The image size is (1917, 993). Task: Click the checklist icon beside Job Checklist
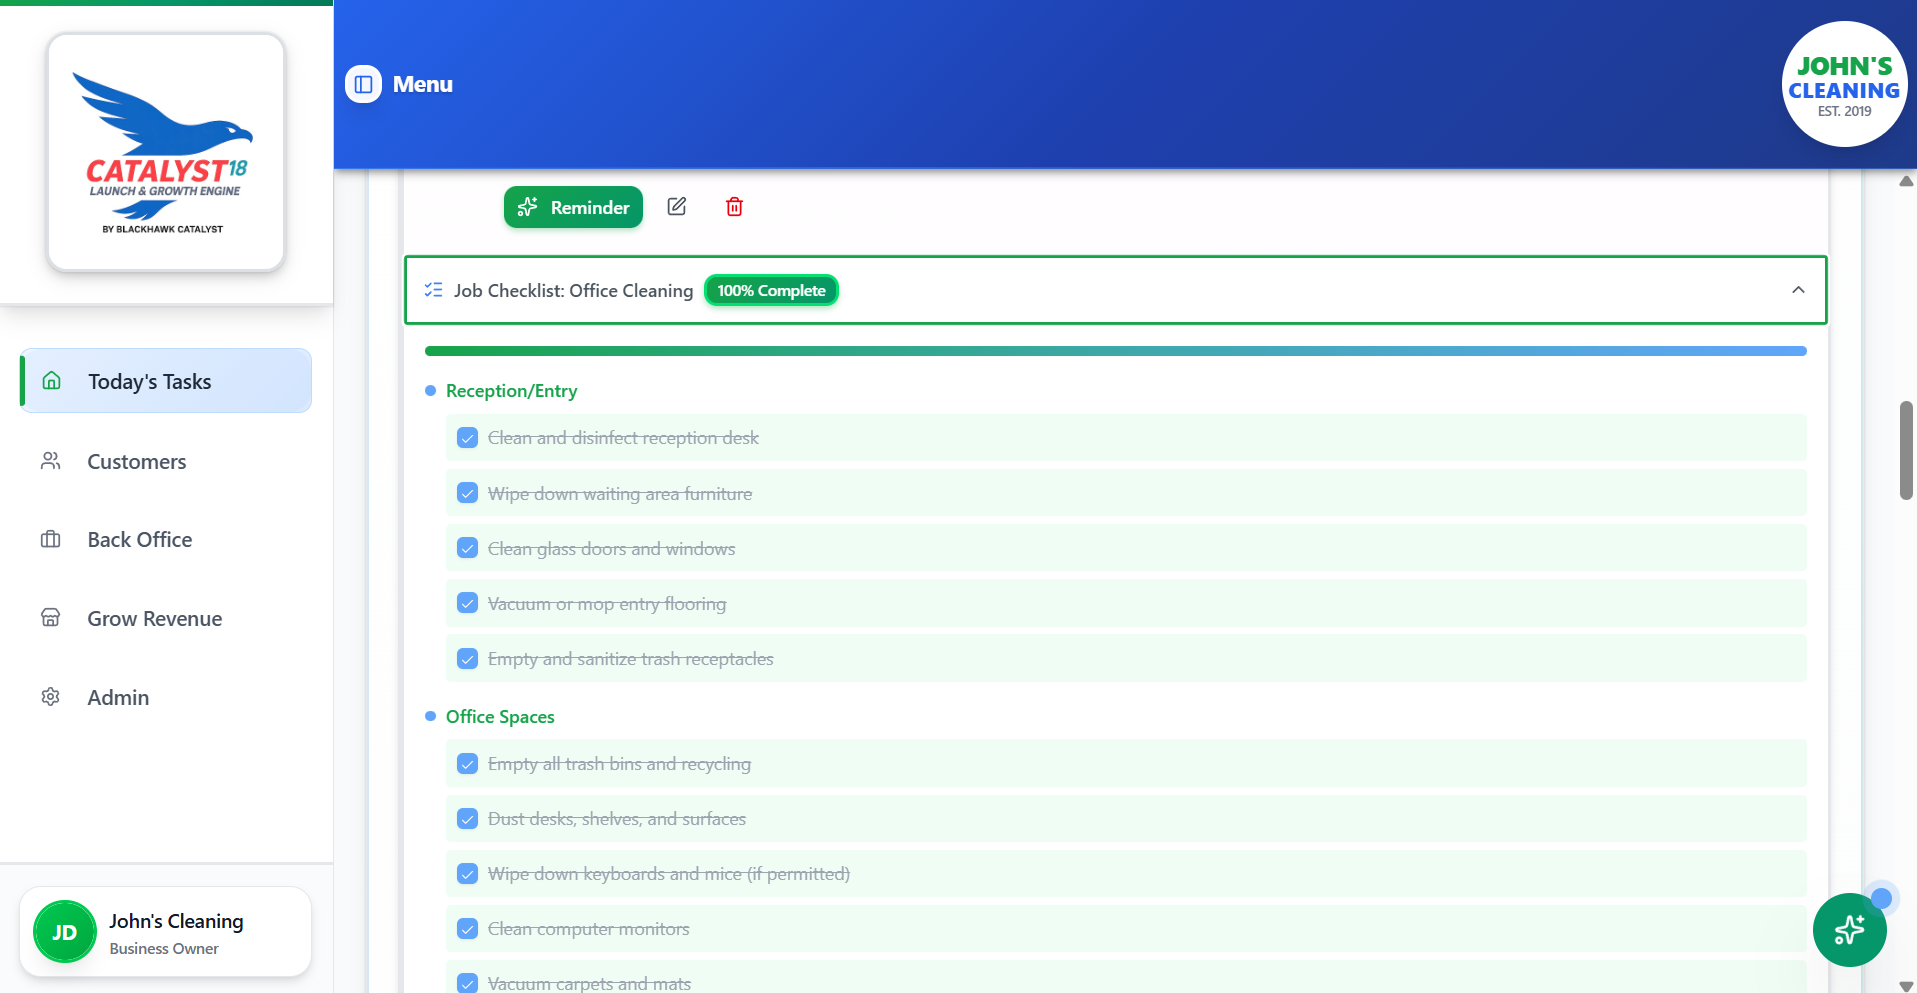pyautogui.click(x=433, y=290)
